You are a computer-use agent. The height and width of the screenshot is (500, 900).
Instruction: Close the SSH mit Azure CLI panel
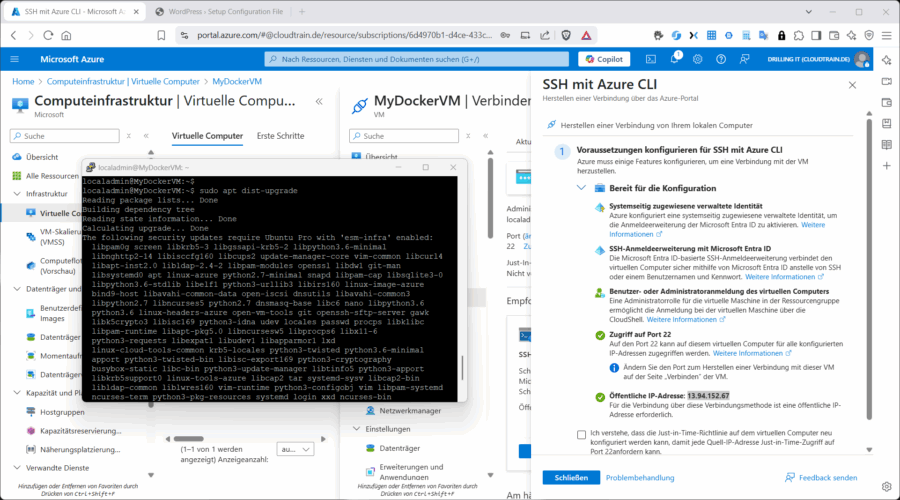tap(852, 85)
